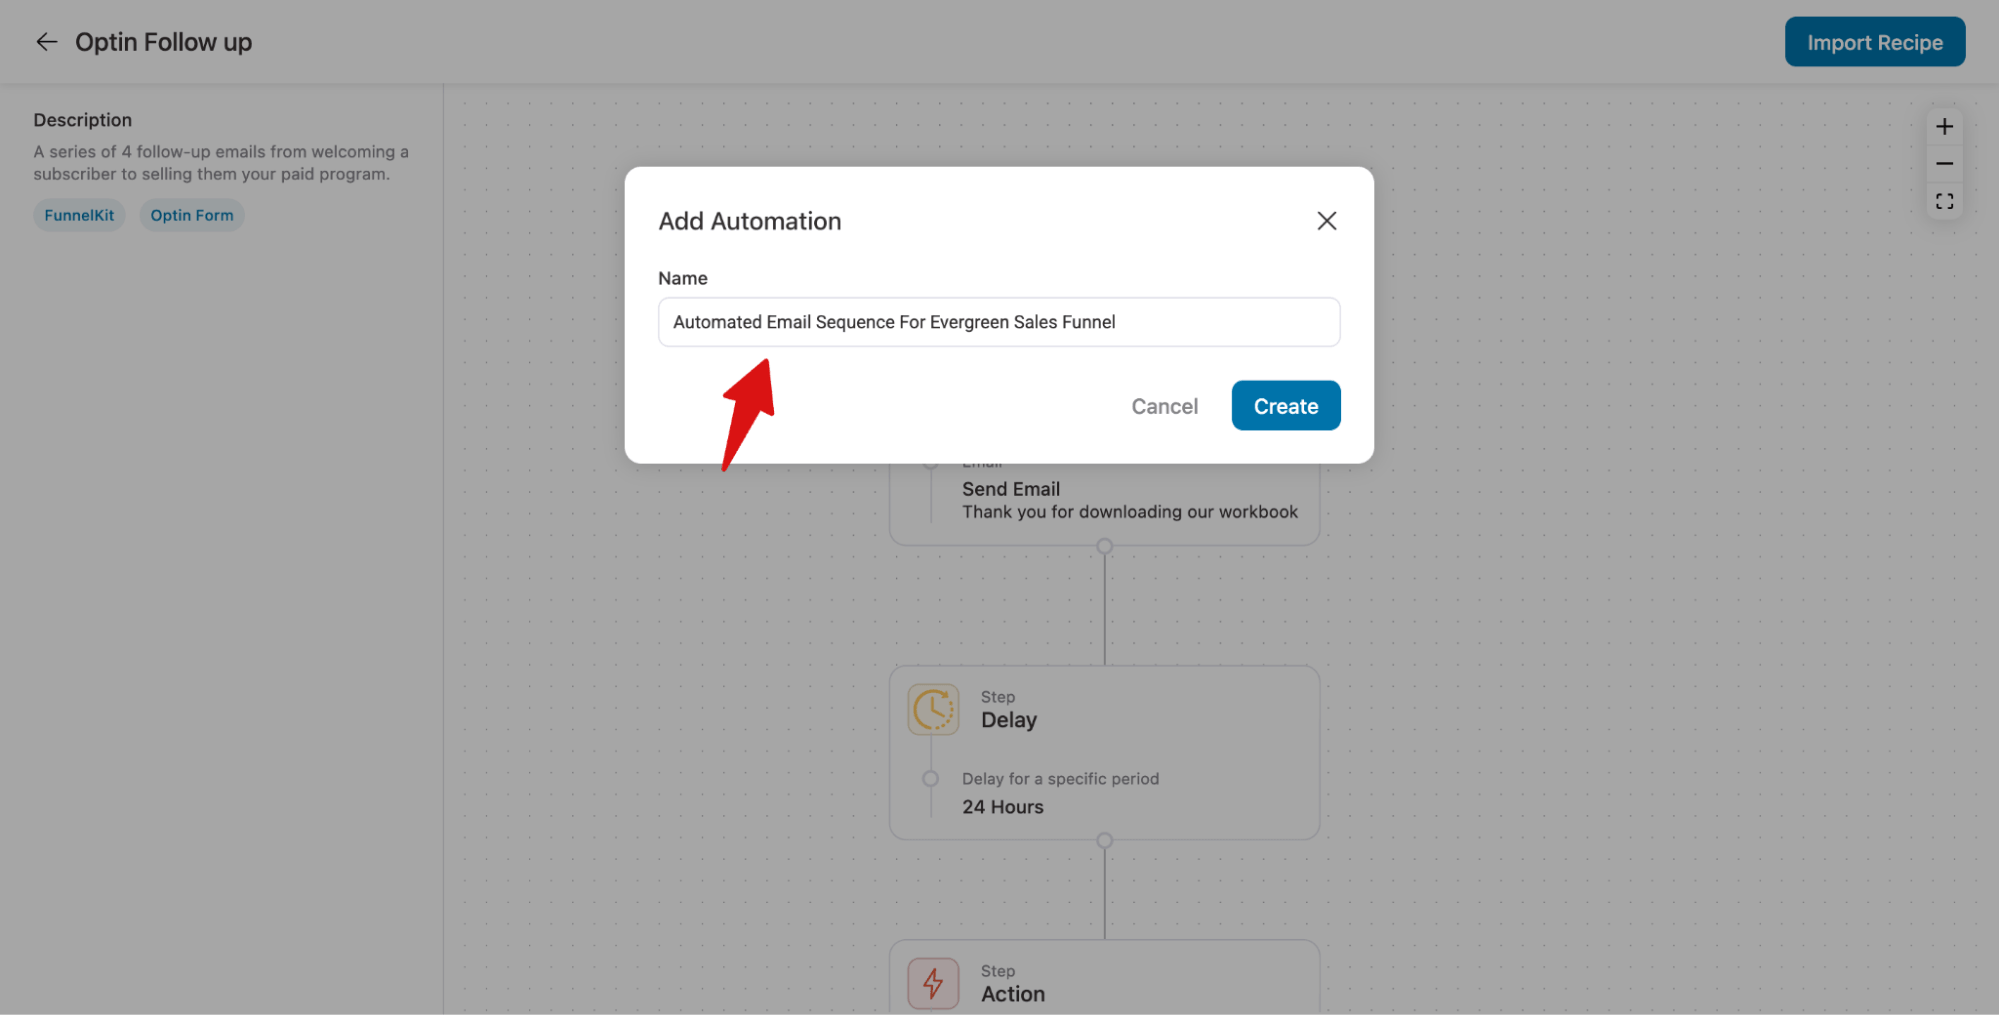Click the Delay for a specific period label
Image resolution: width=1999 pixels, height=1016 pixels.
click(x=1060, y=778)
